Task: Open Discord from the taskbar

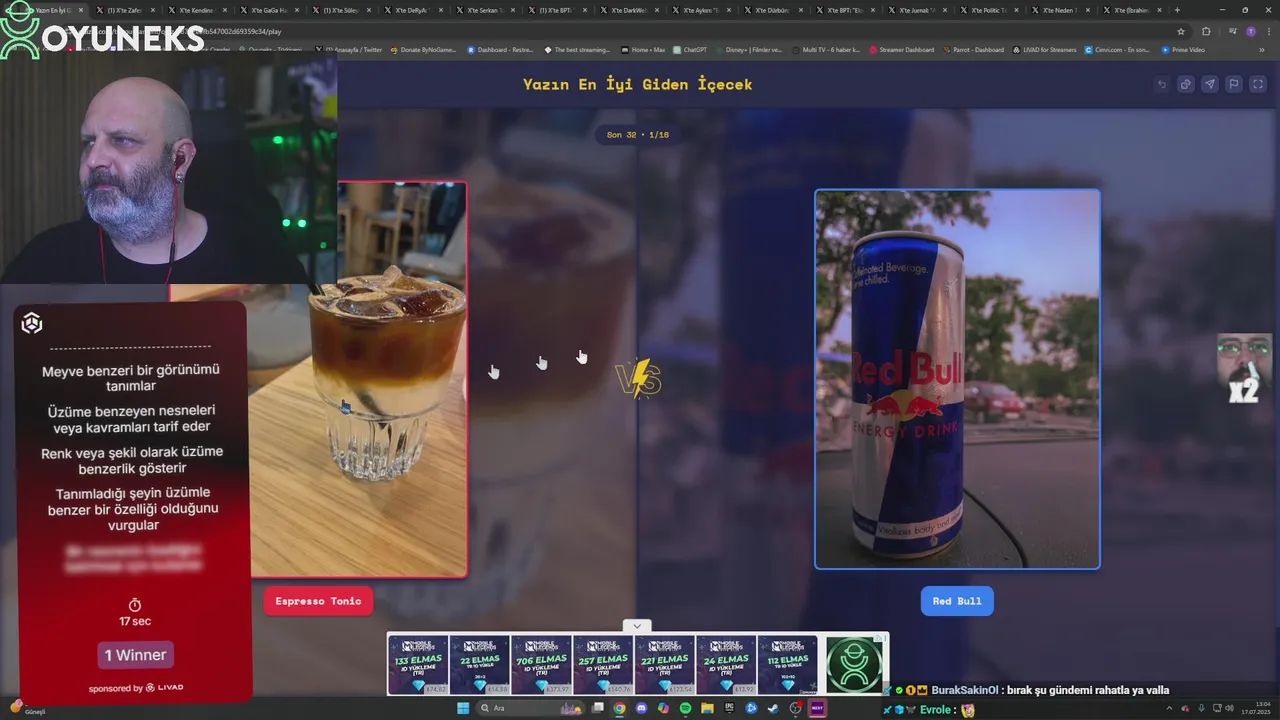Action: (641, 708)
